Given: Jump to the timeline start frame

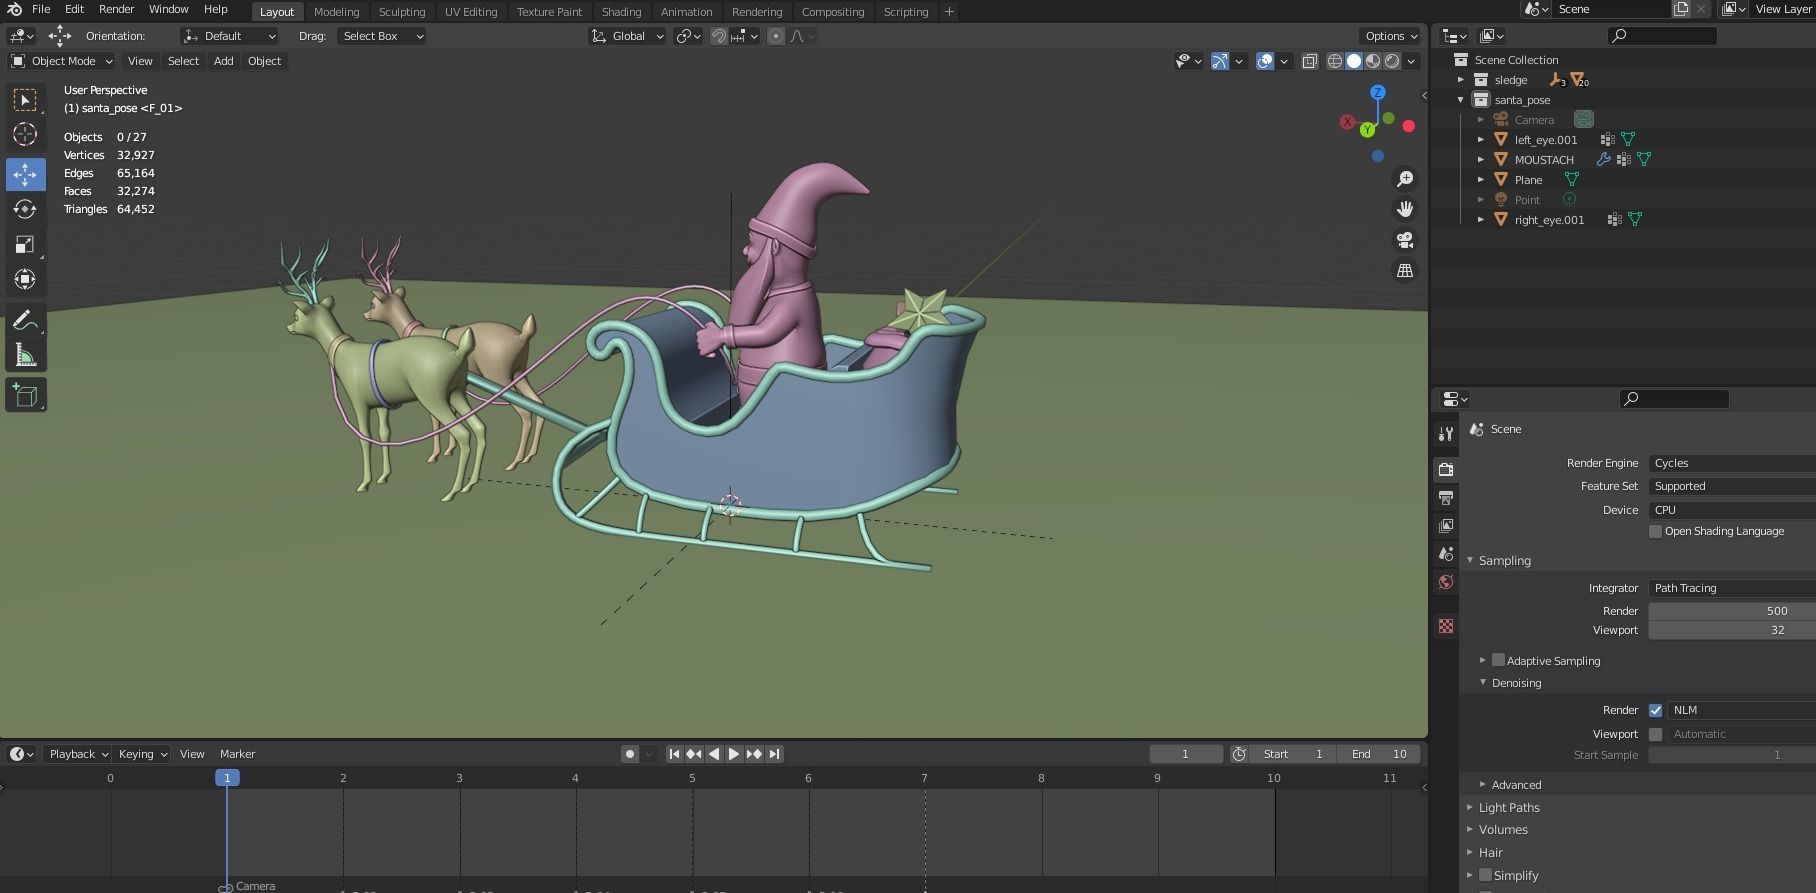Looking at the screenshot, I should coord(674,754).
